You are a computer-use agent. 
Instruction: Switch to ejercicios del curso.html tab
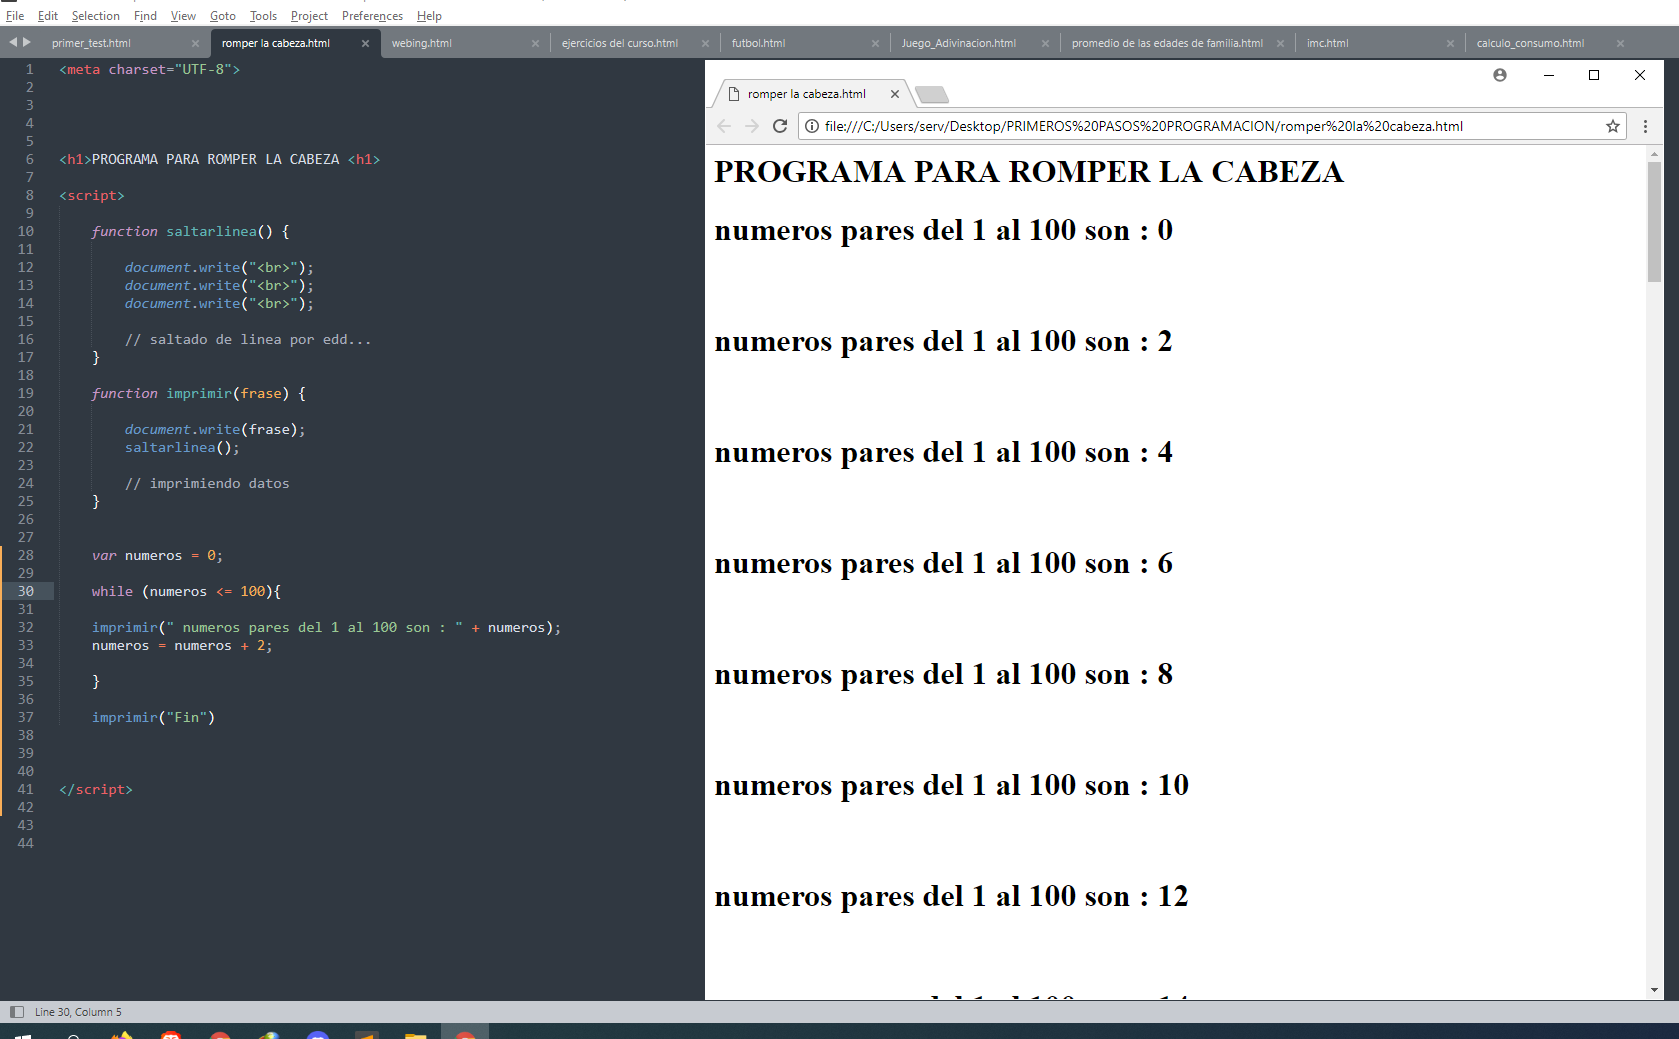[620, 43]
